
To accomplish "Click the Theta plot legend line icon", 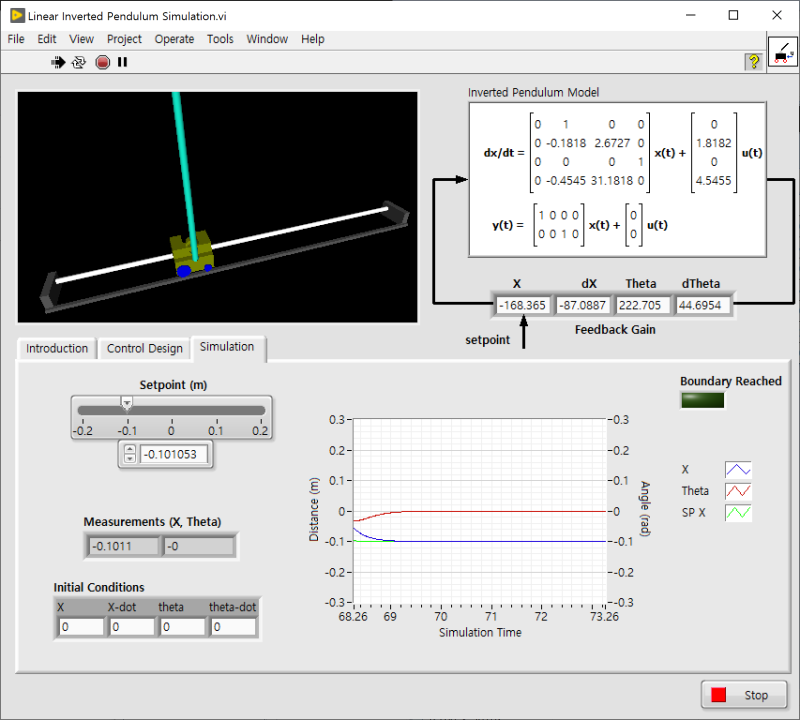I will click(737, 490).
